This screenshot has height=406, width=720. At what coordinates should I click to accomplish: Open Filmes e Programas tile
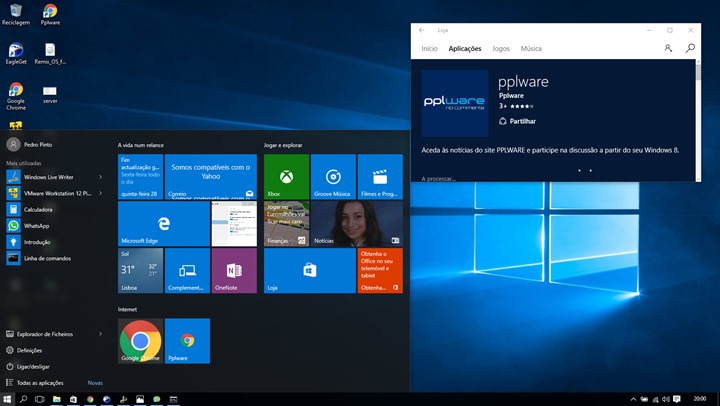[x=380, y=176]
